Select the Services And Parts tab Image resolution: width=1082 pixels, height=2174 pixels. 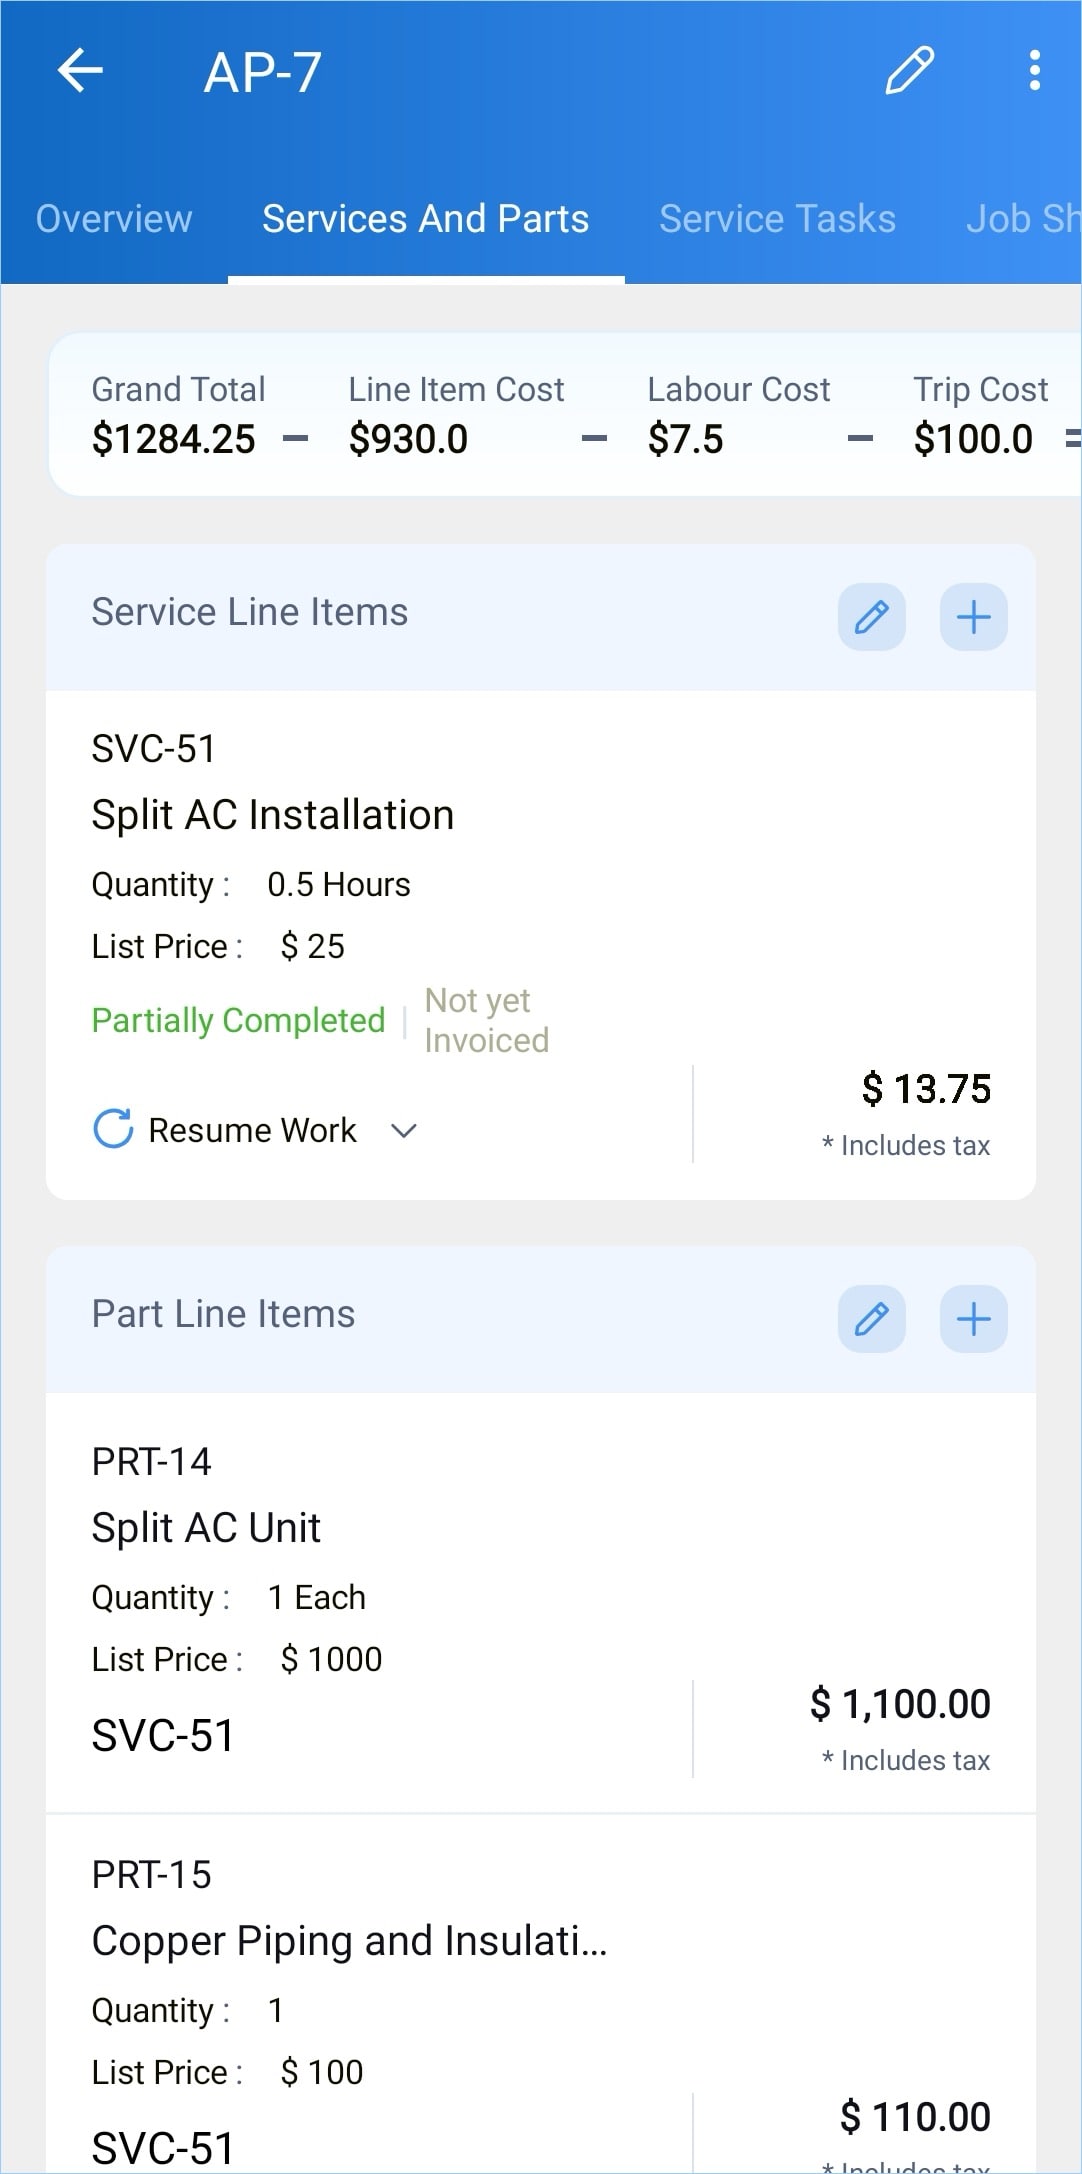[x=426, y=219]
